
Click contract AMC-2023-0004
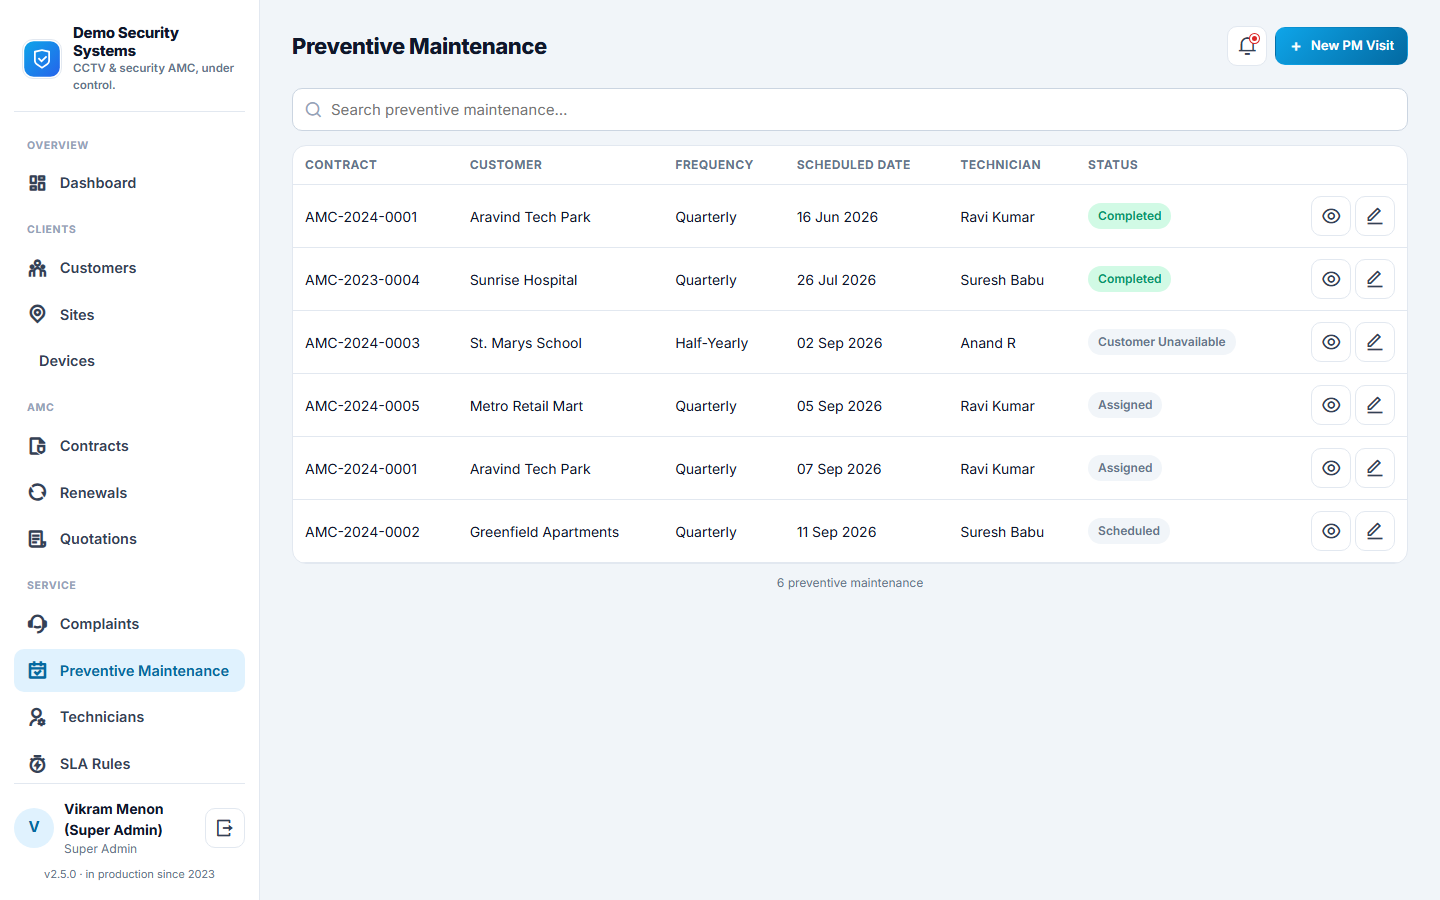[362, 280]
